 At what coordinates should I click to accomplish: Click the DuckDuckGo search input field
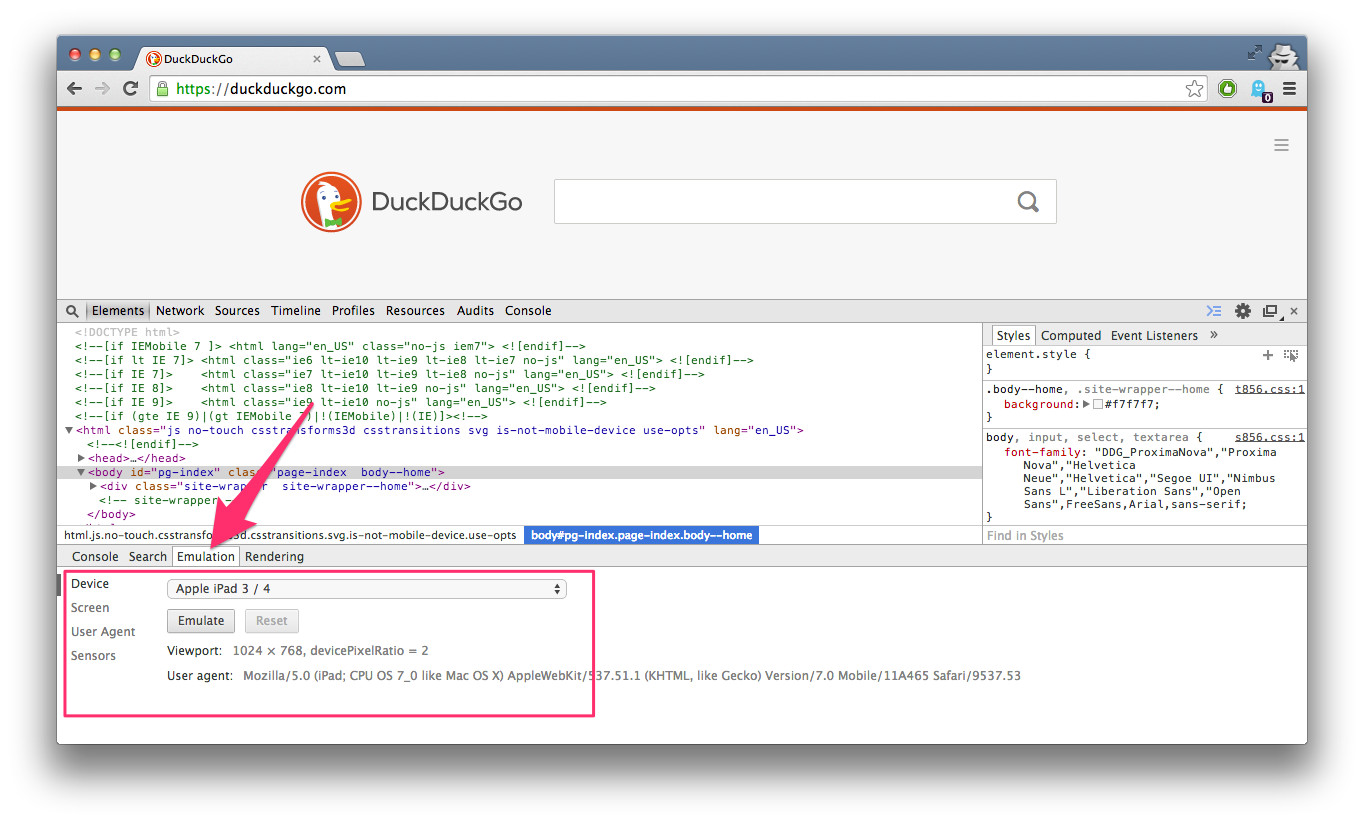click(780, 202)
